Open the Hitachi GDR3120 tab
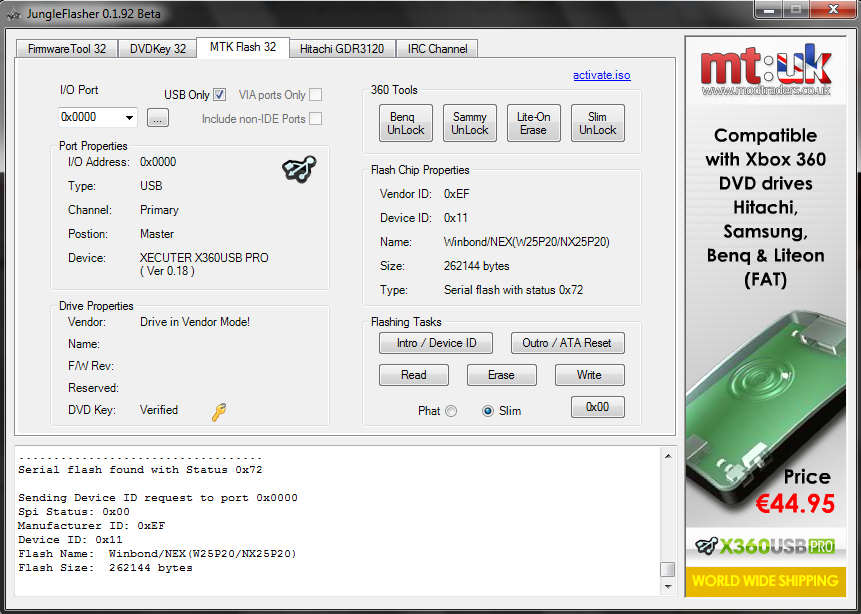Image resolution: width=861 pixels, height=614 pixels. (x=342, y=49)
